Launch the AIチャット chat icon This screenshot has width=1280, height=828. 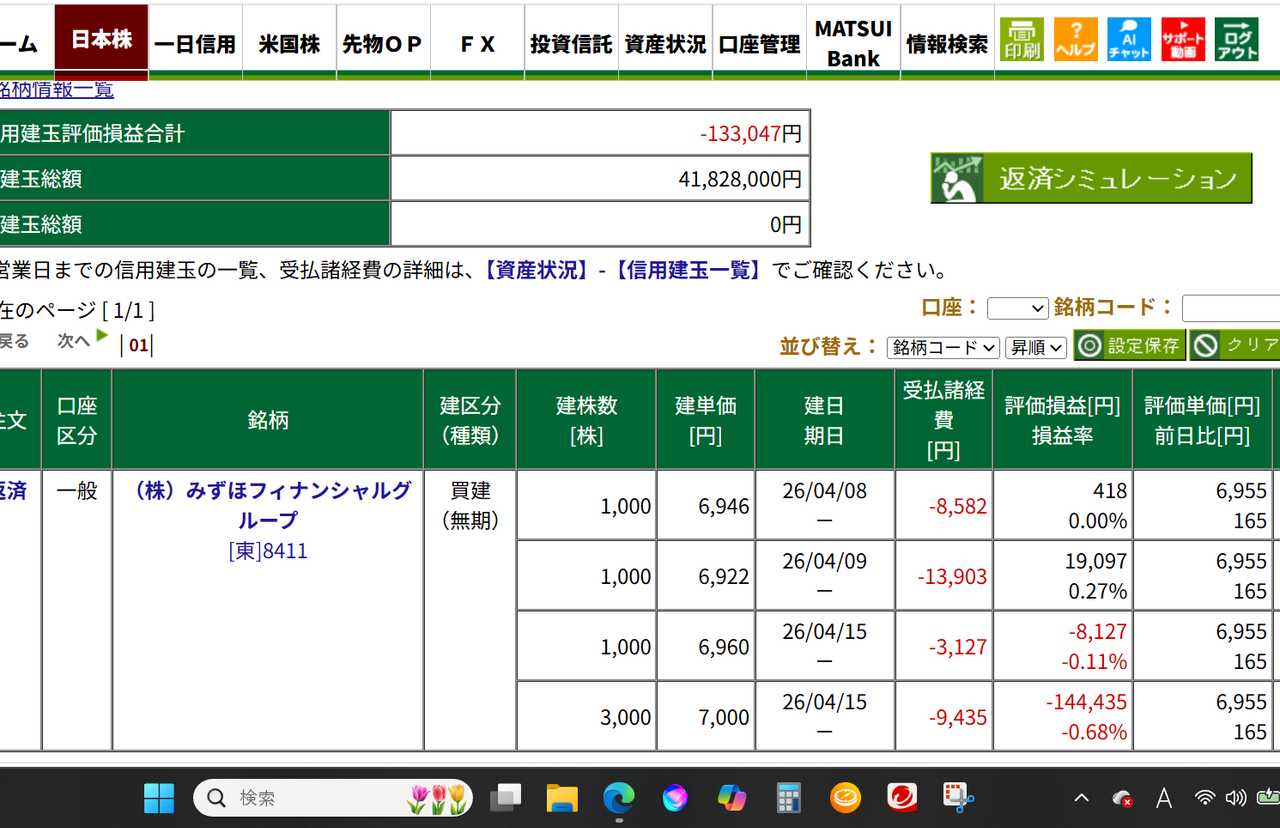pyautogui.click(x=1129, y=39)
